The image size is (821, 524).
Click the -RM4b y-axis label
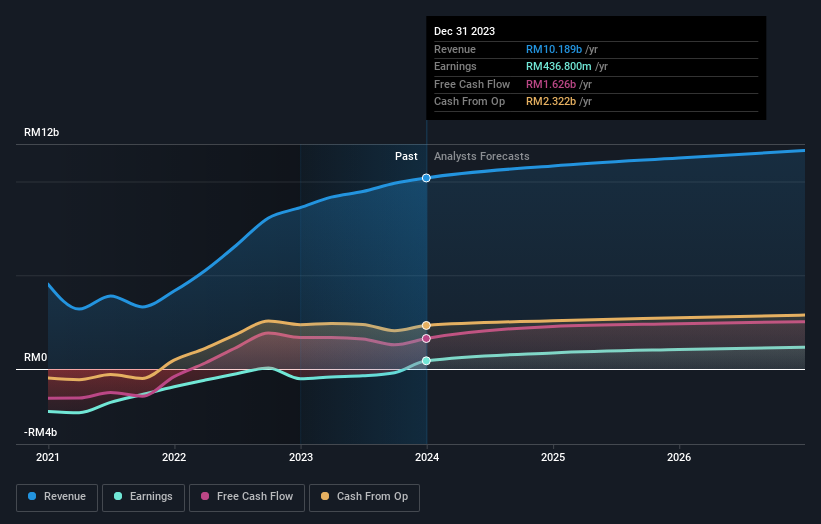[40, 432]
